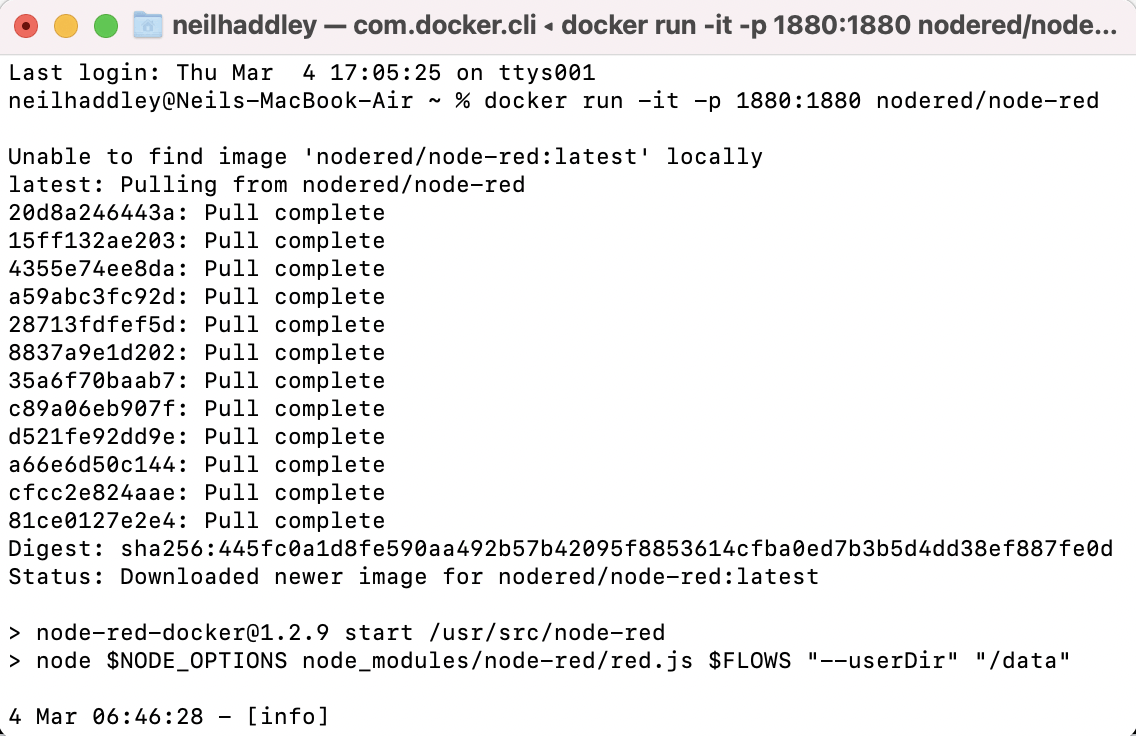Close the Terminal window with red button
This screenshot has width=1136, height=736.
(26, 26)
